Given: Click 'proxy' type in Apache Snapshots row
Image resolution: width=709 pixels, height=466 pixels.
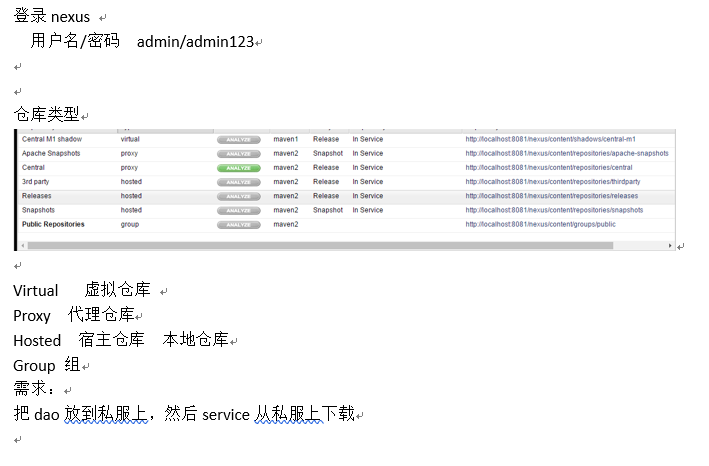Looking at the screenshot, I should [129, 153].
